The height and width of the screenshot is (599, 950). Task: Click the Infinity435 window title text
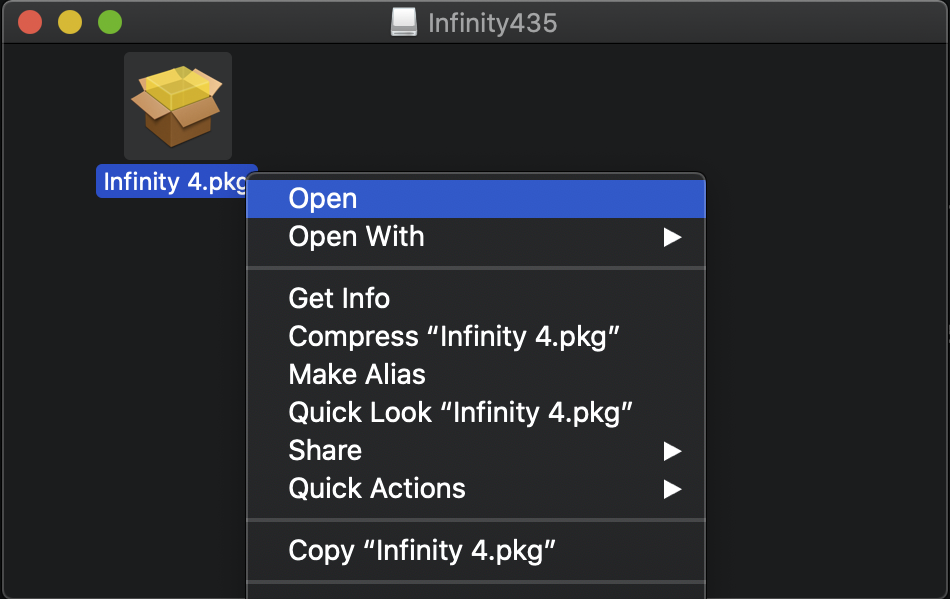click(x=492, y=23)
